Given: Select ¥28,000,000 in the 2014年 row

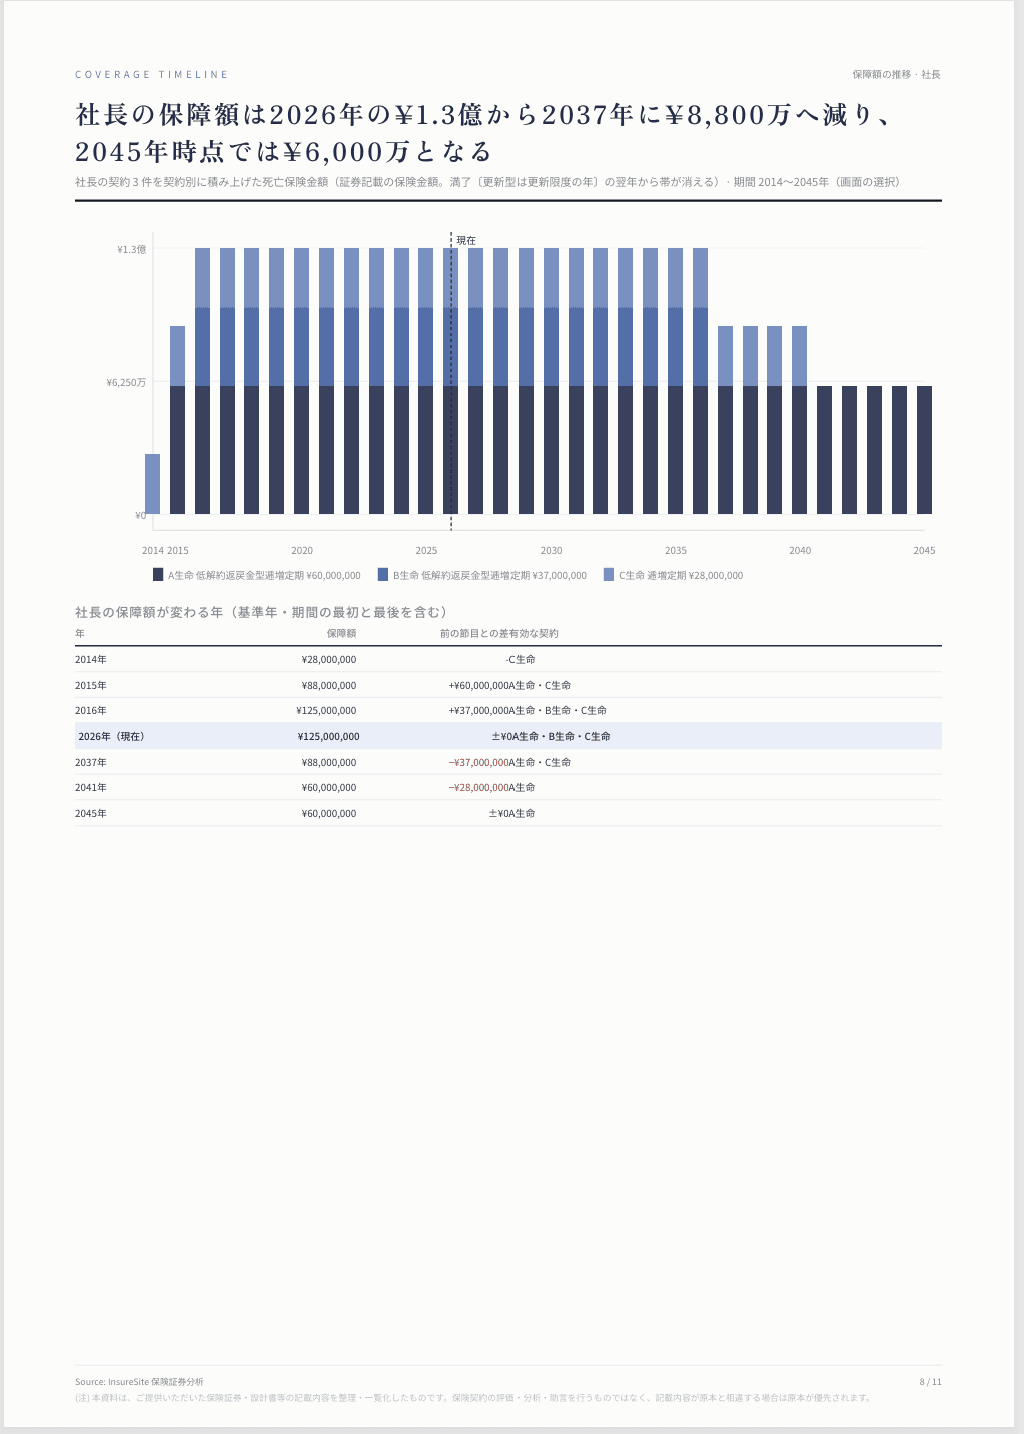Looking at the screenshot, I should pyautogui.click(x=329, y=660).
